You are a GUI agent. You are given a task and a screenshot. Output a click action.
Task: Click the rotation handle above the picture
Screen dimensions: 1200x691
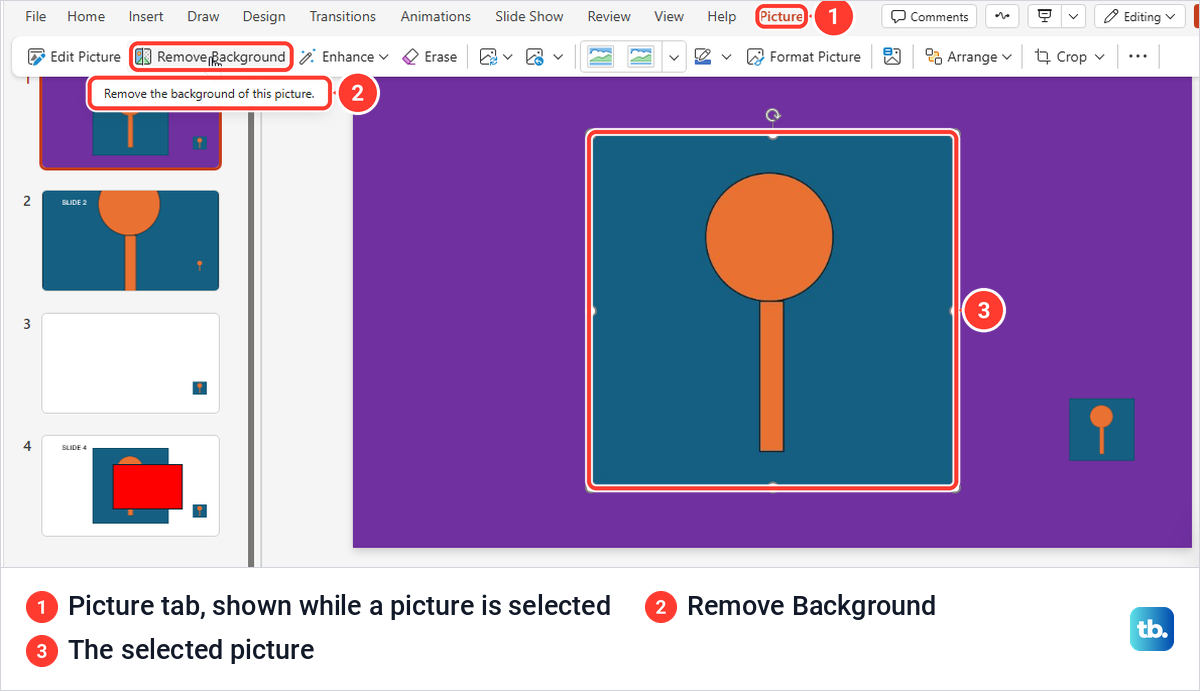tap(772, 115)
